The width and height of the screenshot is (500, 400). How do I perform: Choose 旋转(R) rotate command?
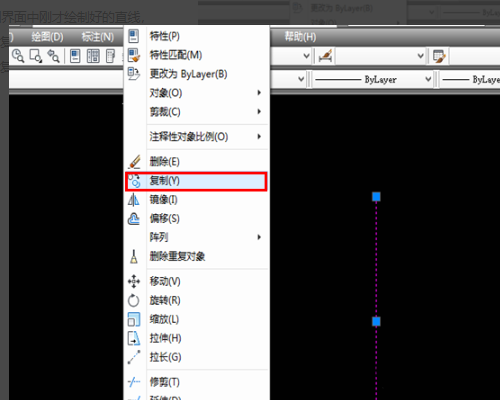[197, 301]
